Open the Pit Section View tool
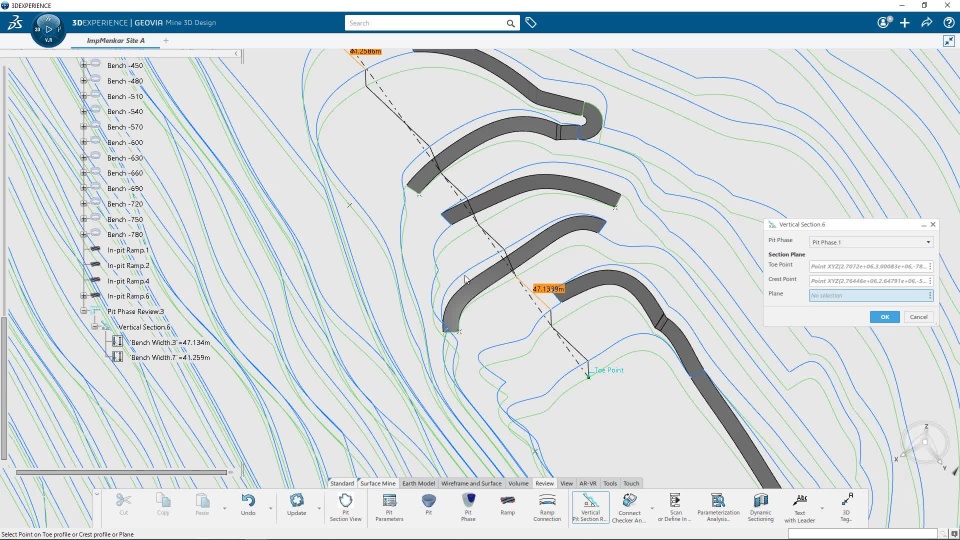This screenshot has width=960, height=540. (x=345, y=507)
